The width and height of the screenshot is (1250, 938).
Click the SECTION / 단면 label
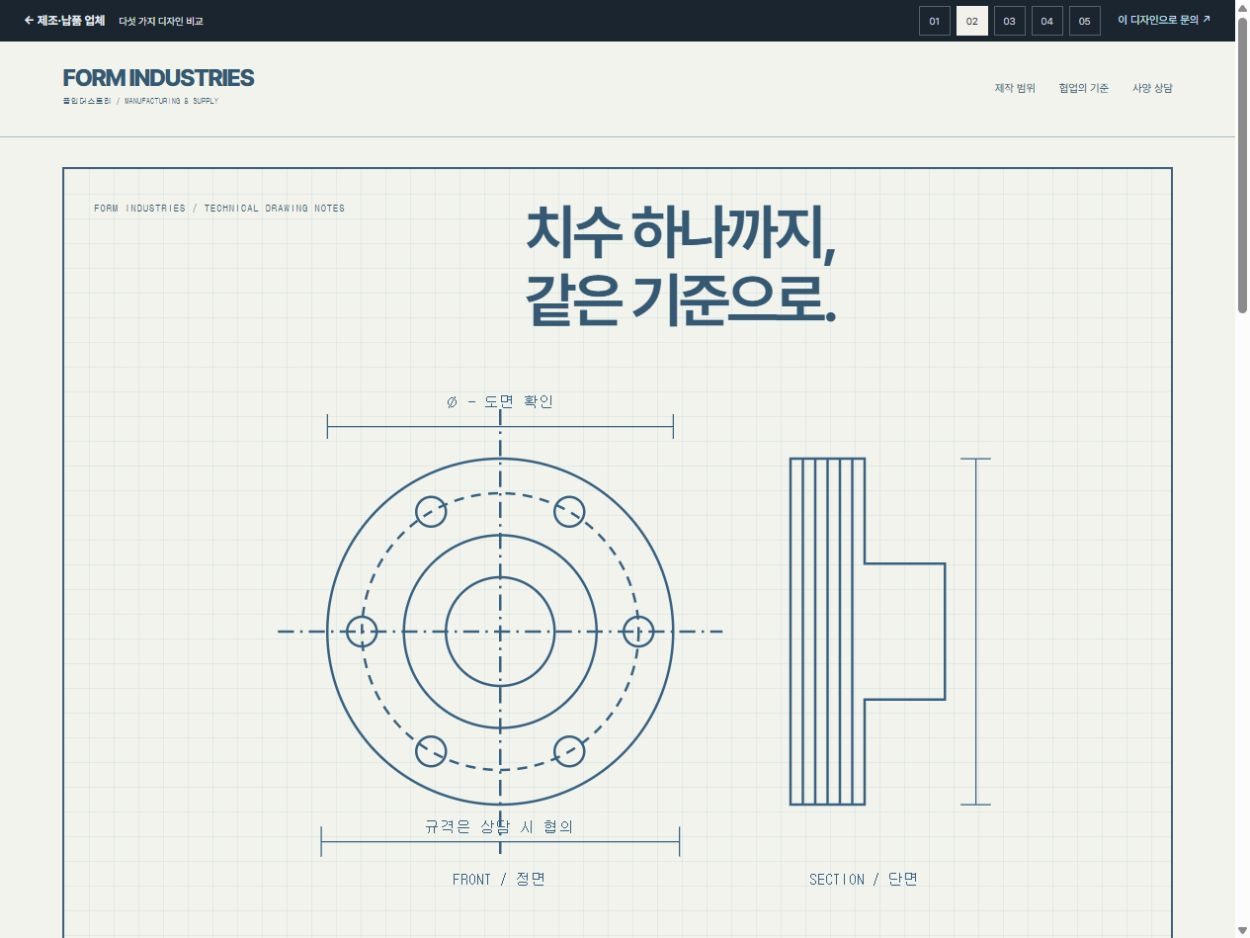864,879
